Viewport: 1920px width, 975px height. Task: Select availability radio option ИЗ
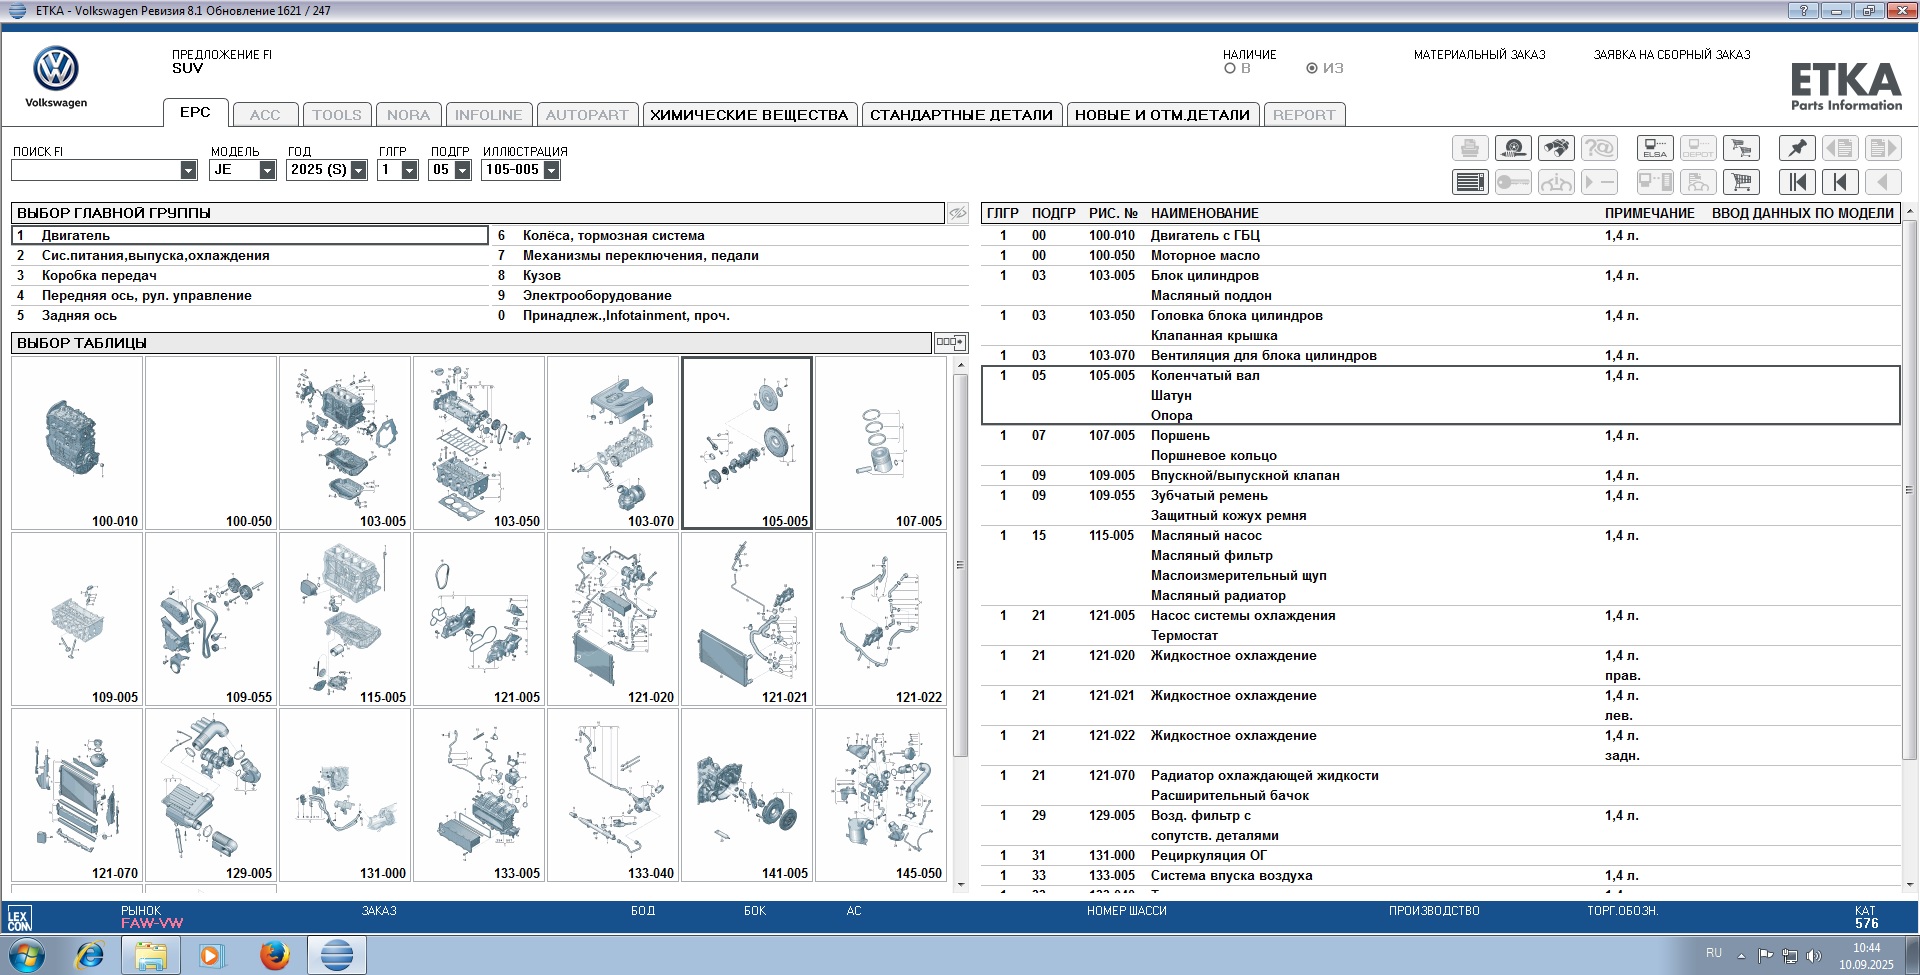(1312, 69)
